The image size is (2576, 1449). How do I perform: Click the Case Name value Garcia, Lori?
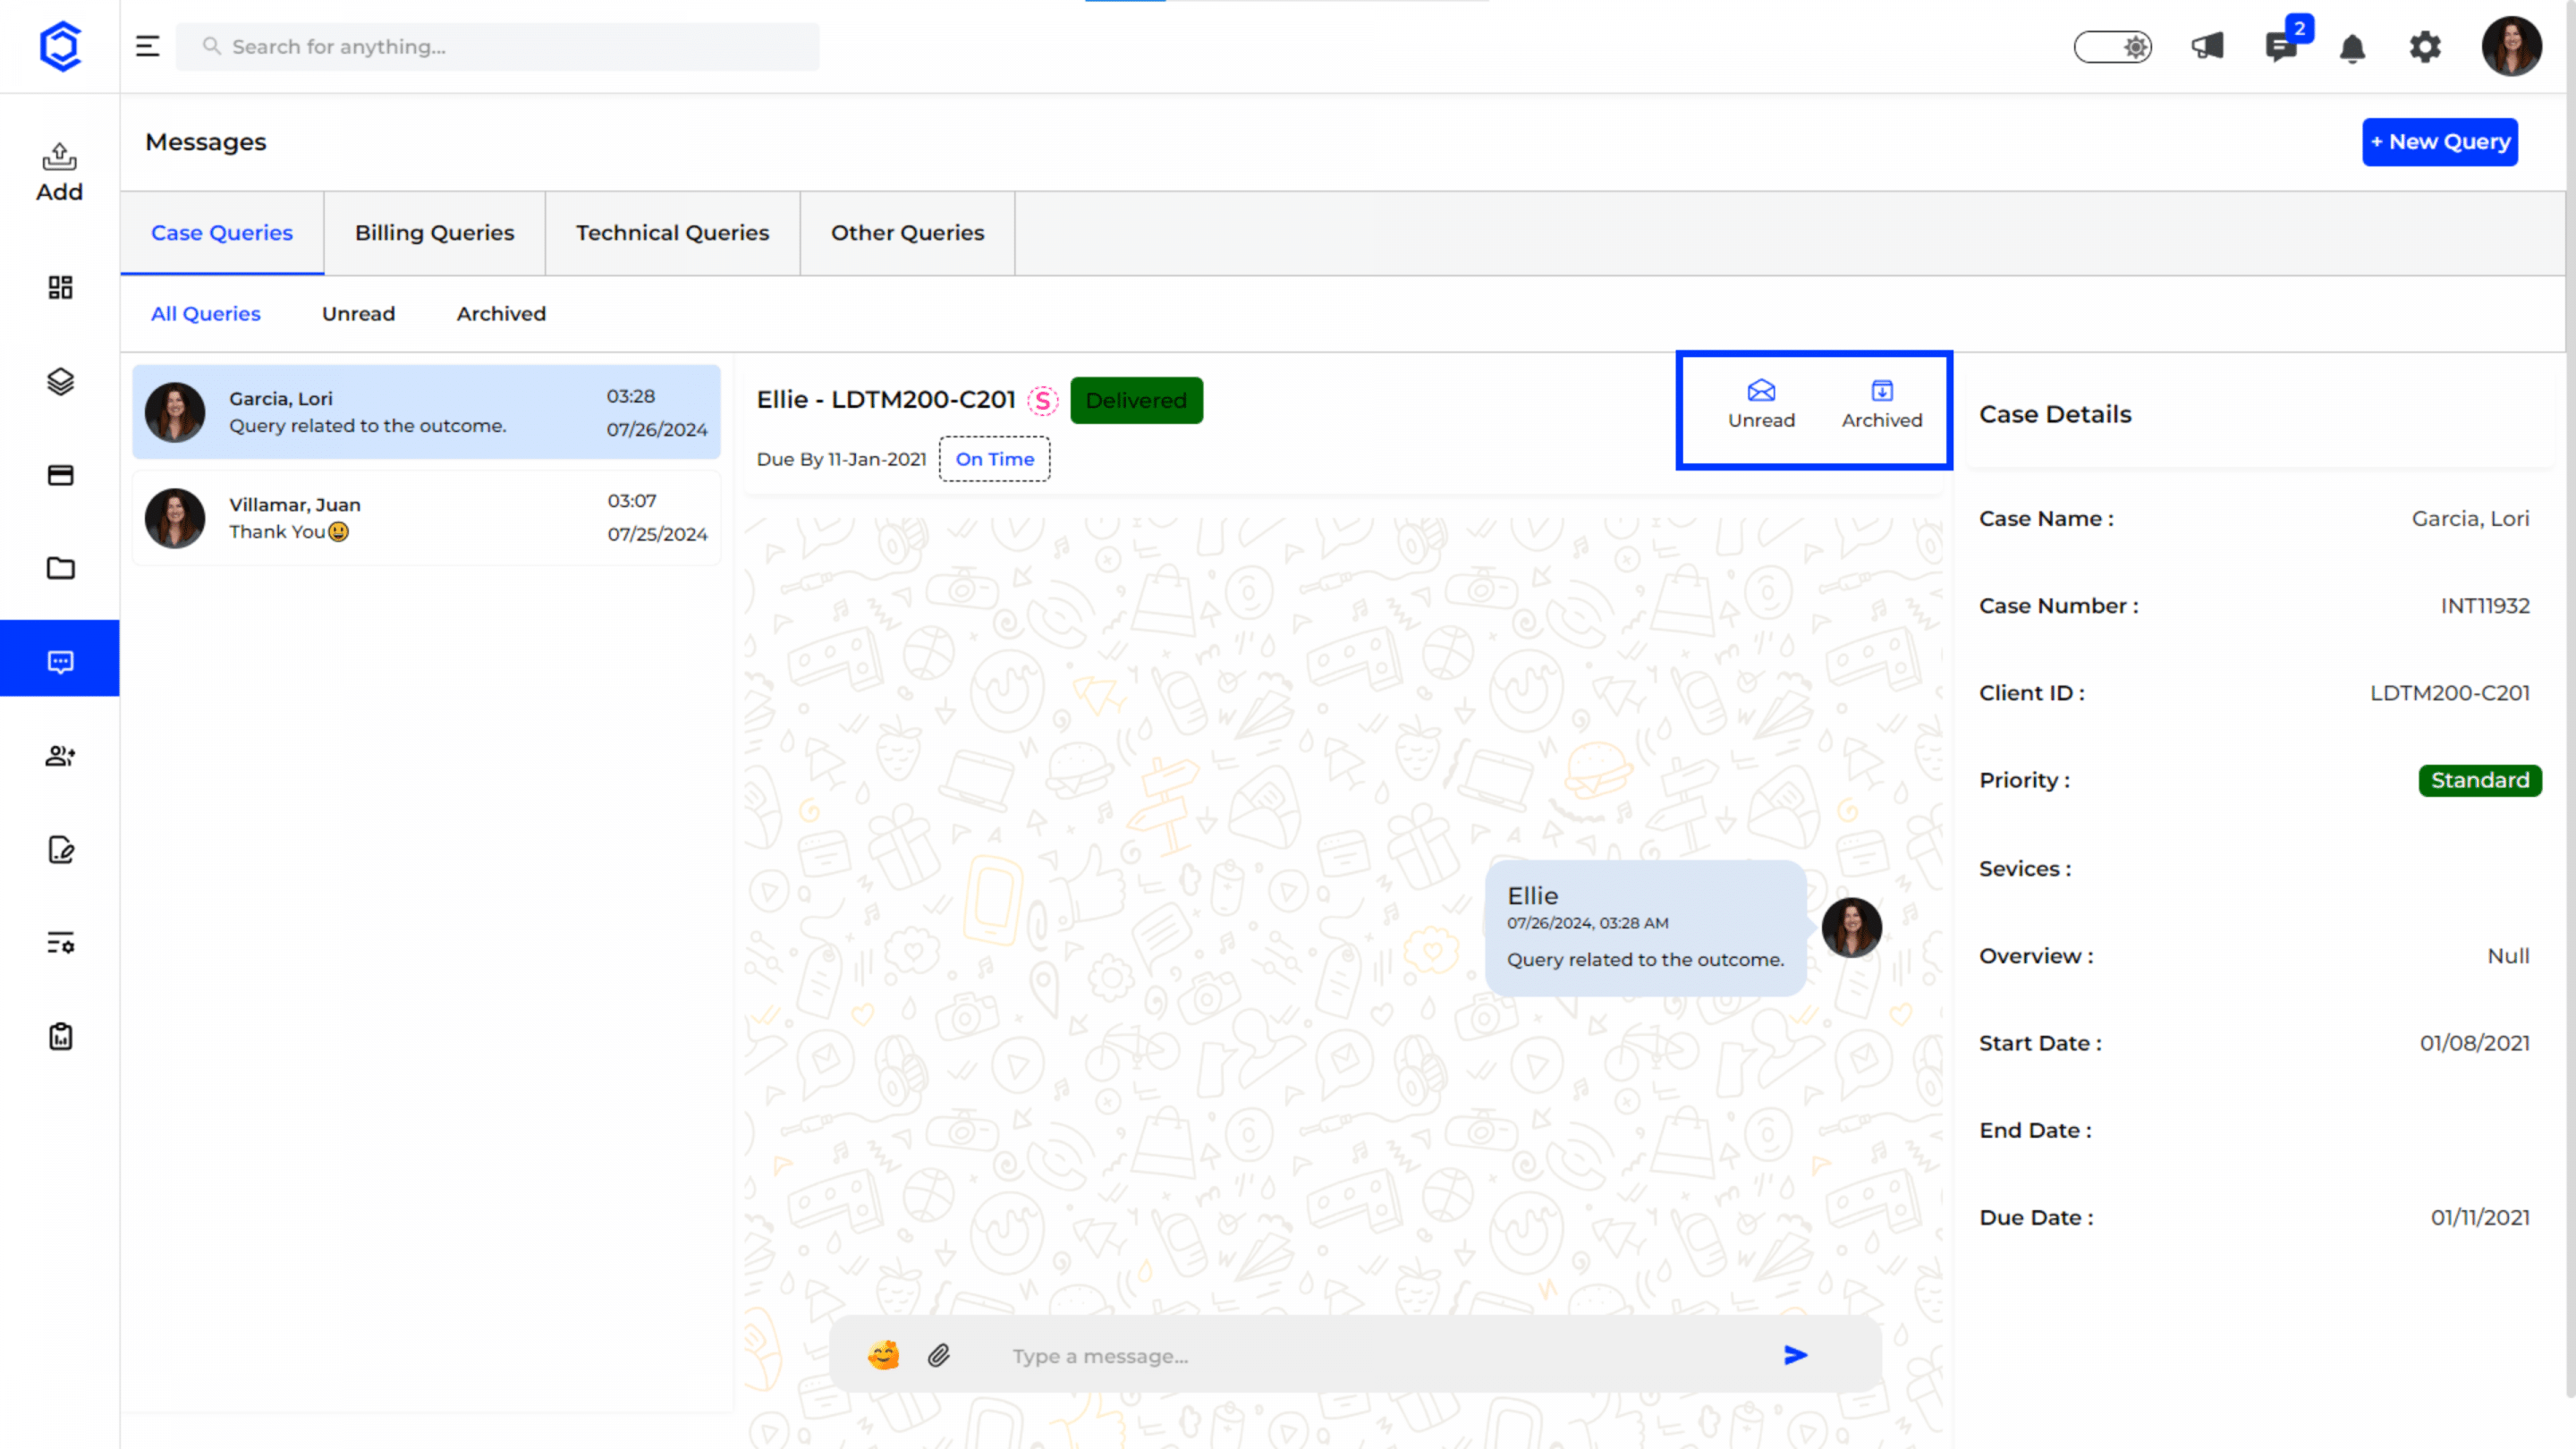click(2470, 519)
